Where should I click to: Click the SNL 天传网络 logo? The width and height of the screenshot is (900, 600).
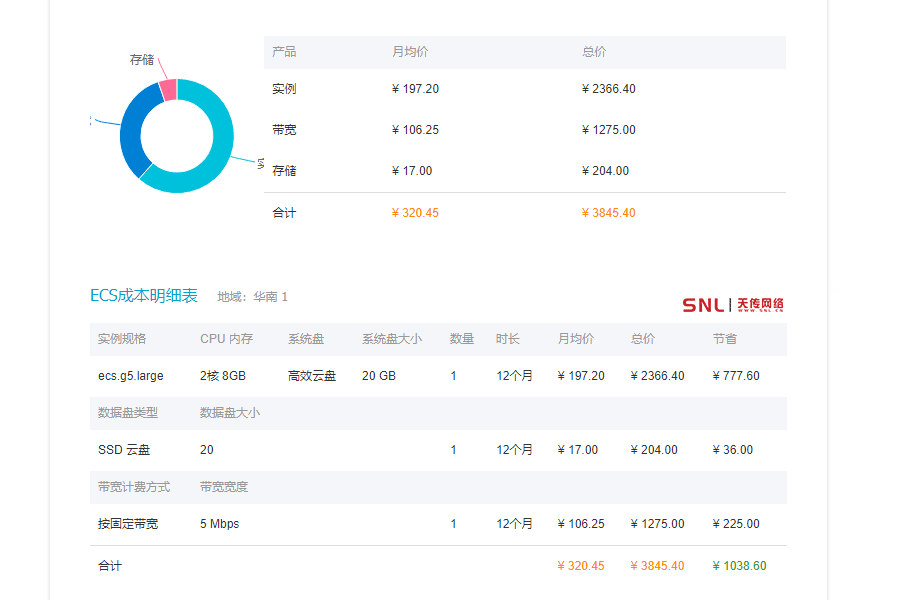coord(733,304)
